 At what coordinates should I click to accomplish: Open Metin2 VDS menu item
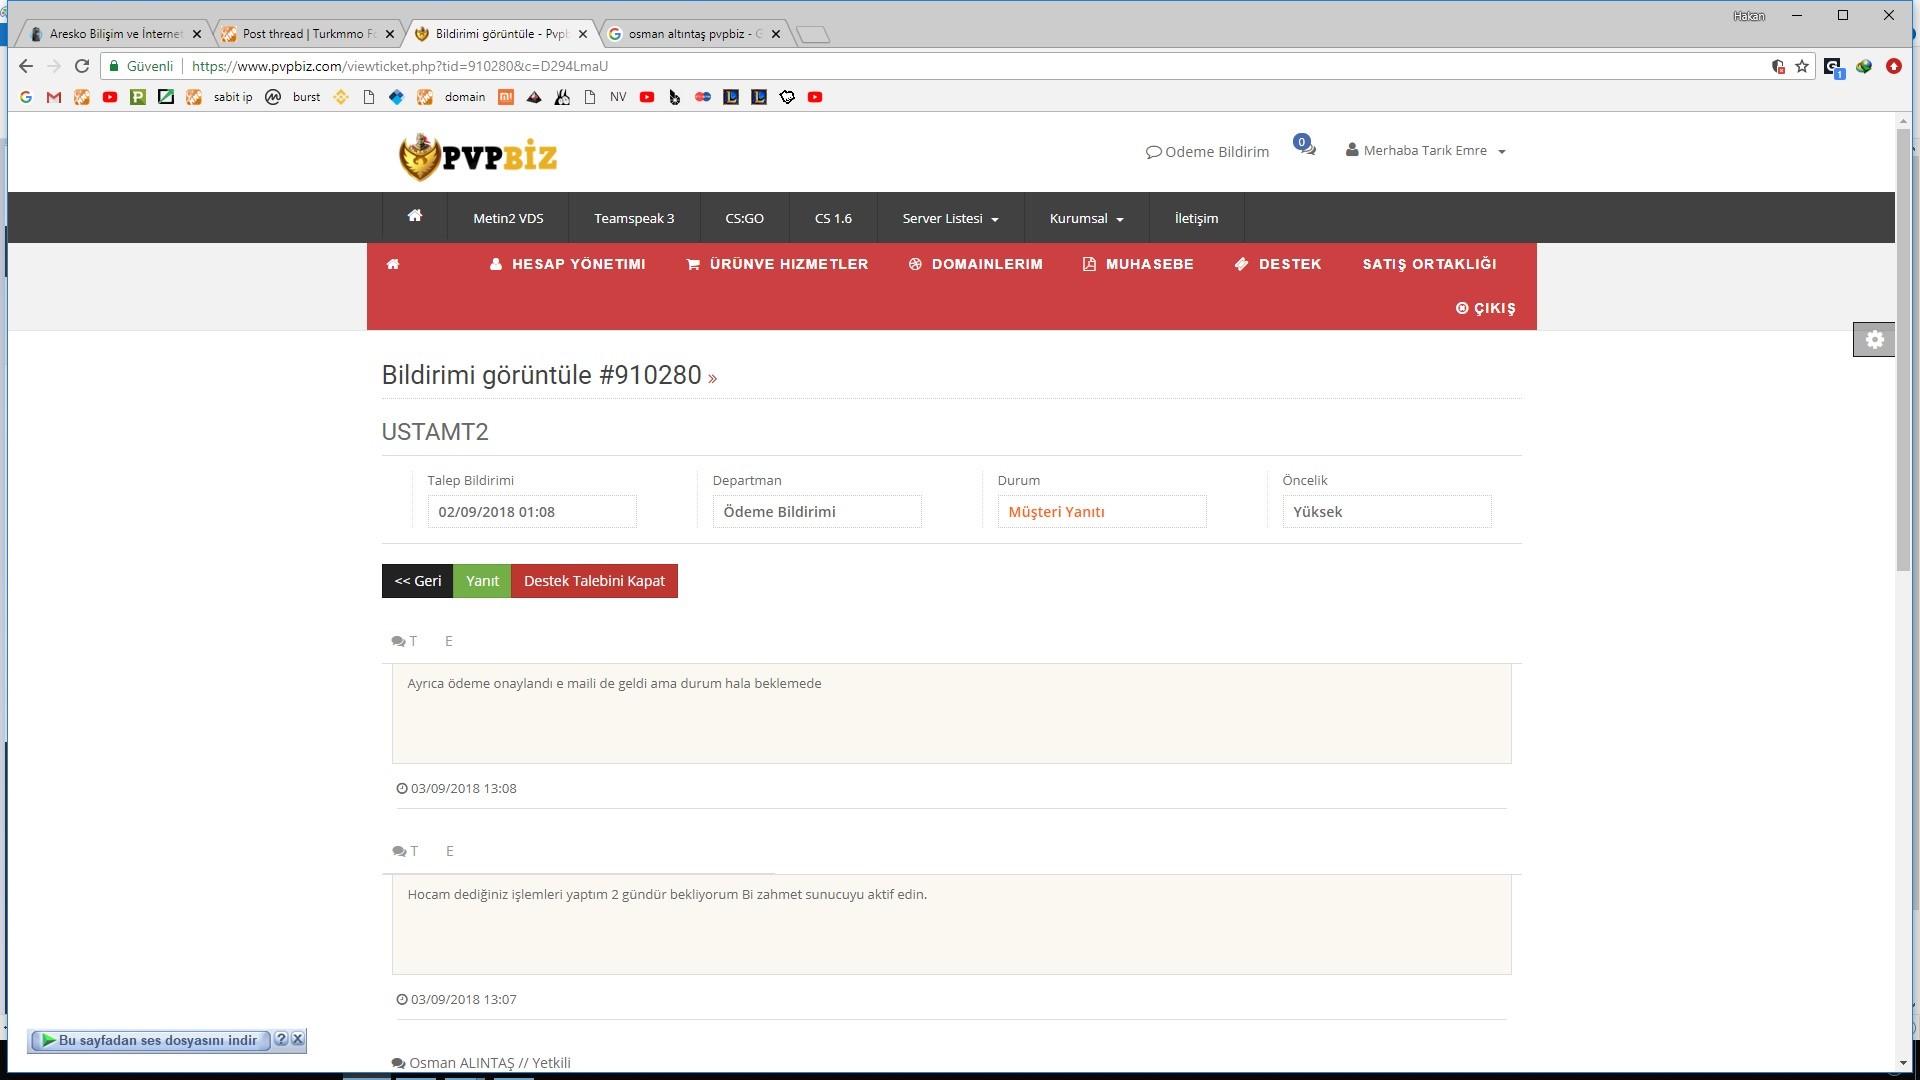coord(508,218)
